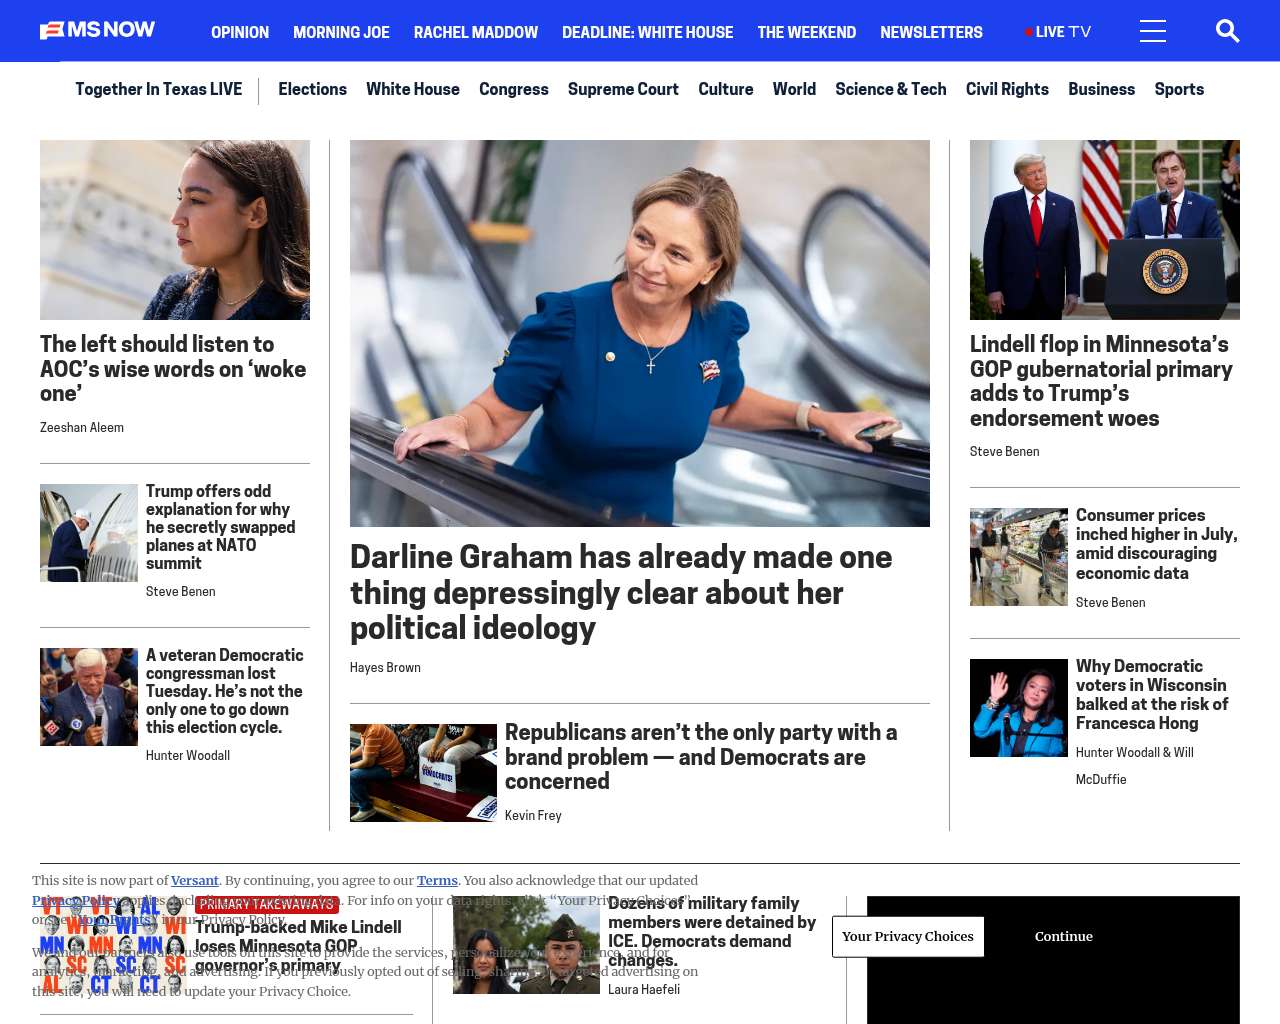Open Darline Graham escalator photo
The height and width of the screenshot is (1024, 1280).
click(640, 333)
